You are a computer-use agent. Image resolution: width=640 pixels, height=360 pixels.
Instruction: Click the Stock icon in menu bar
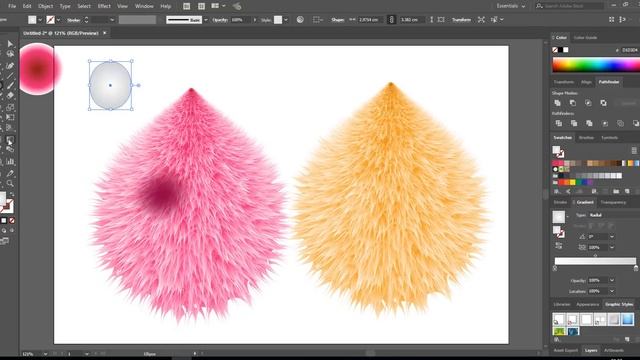coord(201,6)
